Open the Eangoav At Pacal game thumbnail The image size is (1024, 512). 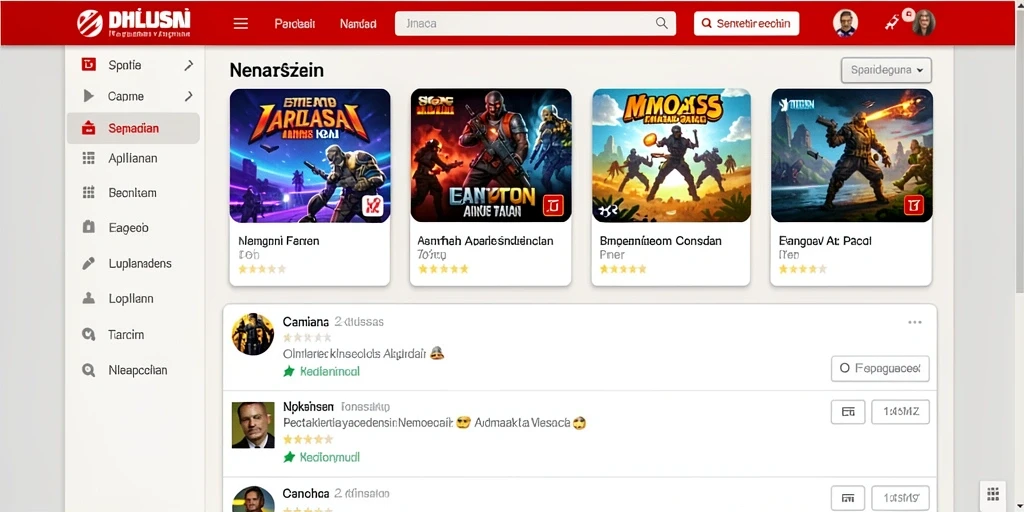[x=852, y=155]
